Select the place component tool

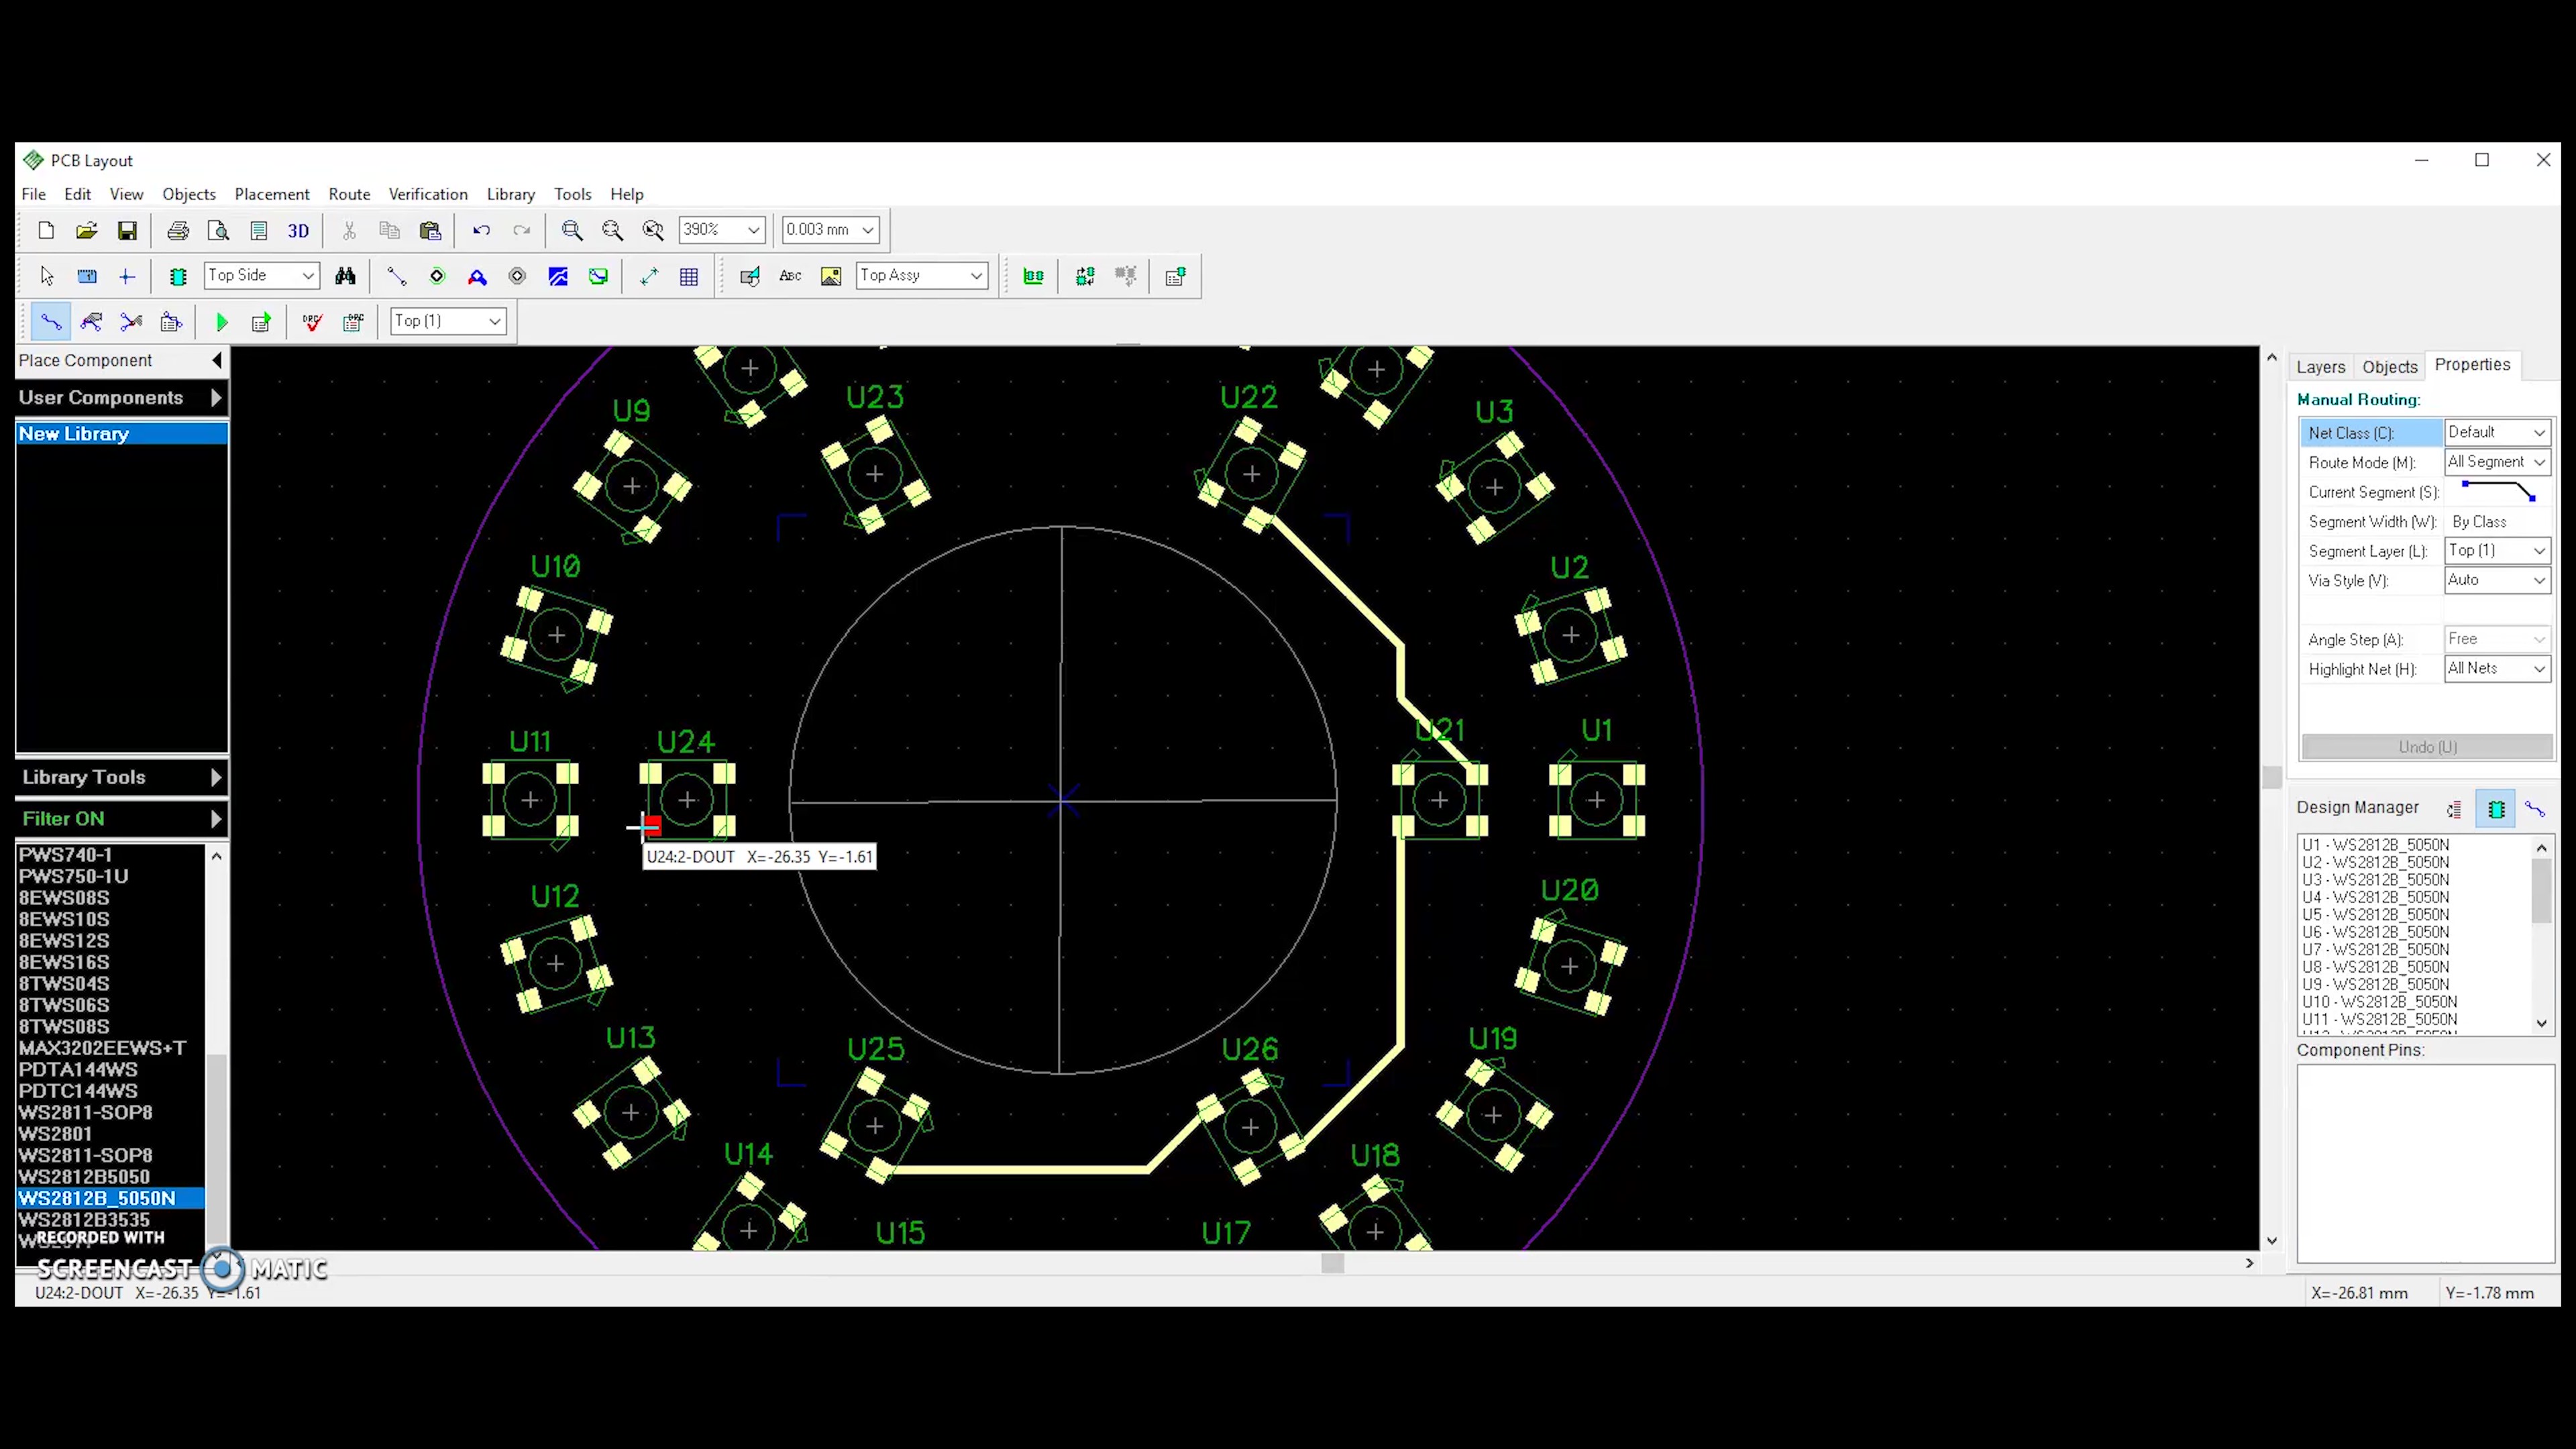(177, 276)
